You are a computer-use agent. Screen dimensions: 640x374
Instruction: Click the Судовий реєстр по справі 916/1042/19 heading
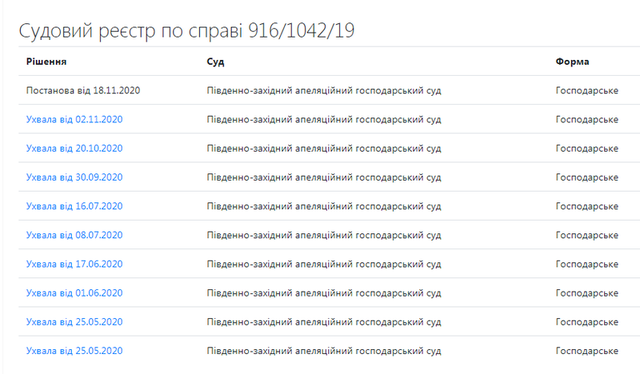[187, 31]
